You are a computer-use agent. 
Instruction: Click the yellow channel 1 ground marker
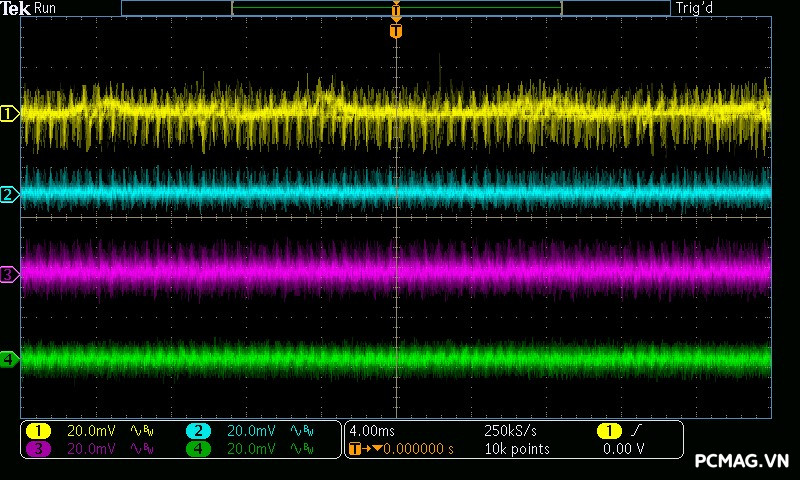(10, 114)
